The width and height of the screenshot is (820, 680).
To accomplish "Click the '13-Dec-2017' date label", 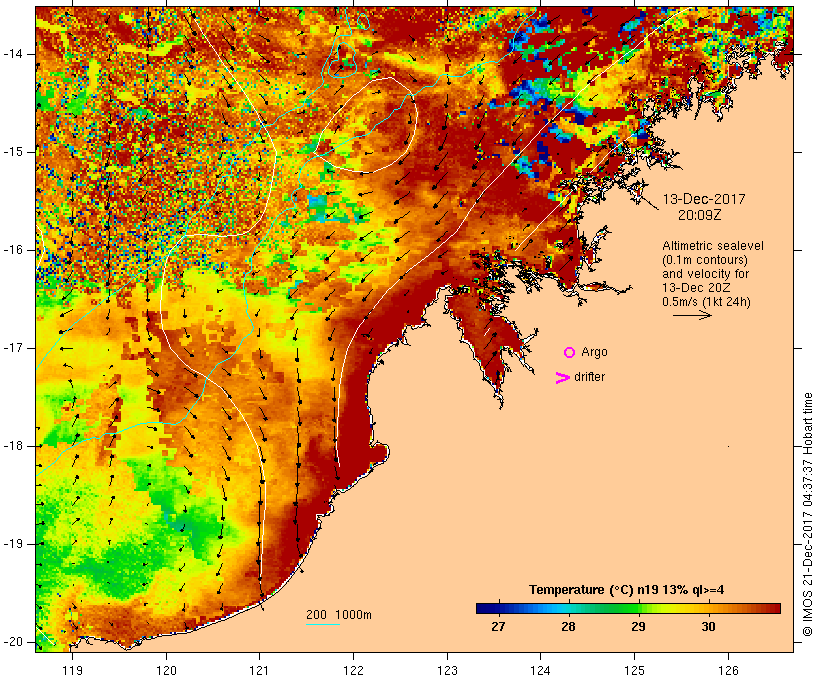I will click(x=704, y=199).
